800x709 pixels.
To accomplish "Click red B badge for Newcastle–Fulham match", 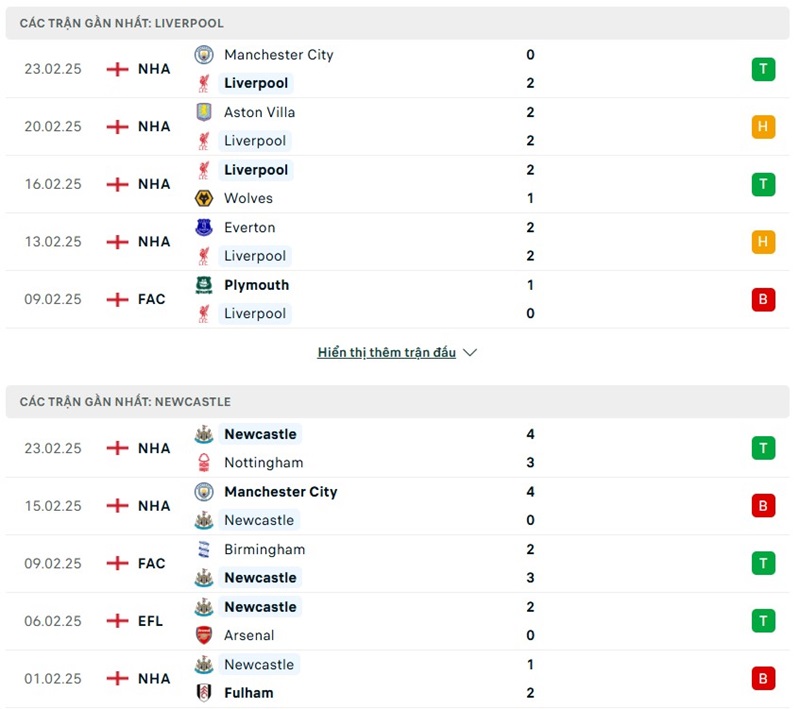I will [x=763, y=678].
